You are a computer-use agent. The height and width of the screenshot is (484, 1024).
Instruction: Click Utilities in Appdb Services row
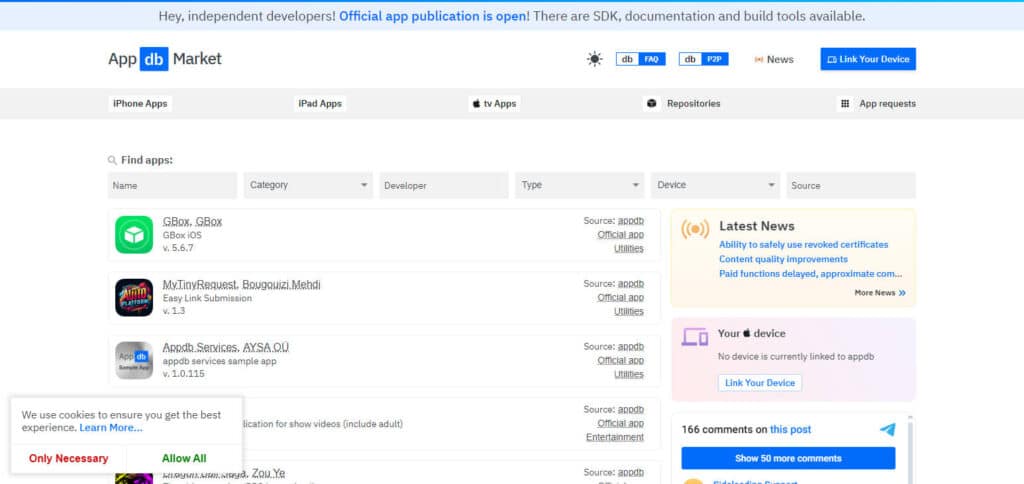(629, 374)
